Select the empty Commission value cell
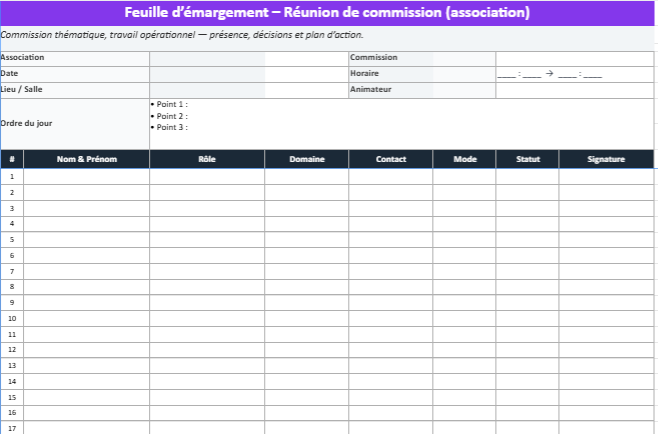This screenshot has height=434, width=658. 574,58
